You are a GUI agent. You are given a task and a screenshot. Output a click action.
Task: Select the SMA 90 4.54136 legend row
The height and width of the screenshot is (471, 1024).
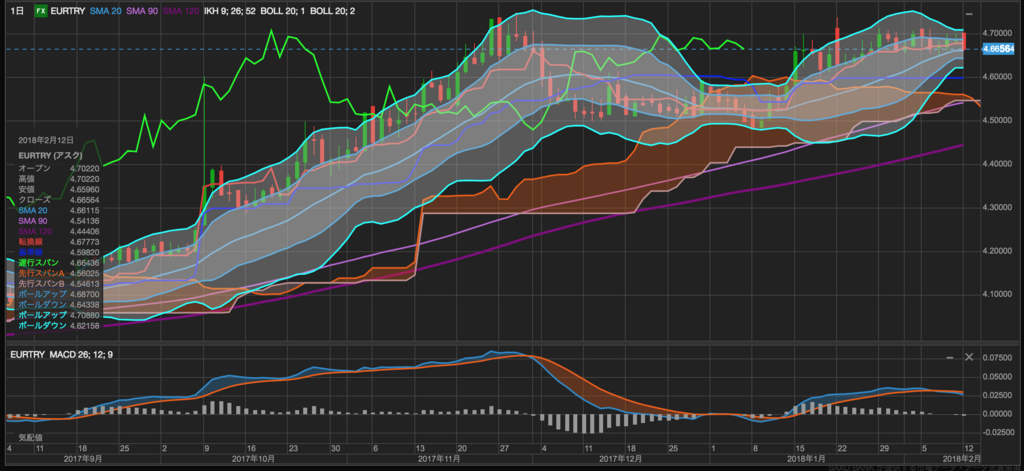59,221
